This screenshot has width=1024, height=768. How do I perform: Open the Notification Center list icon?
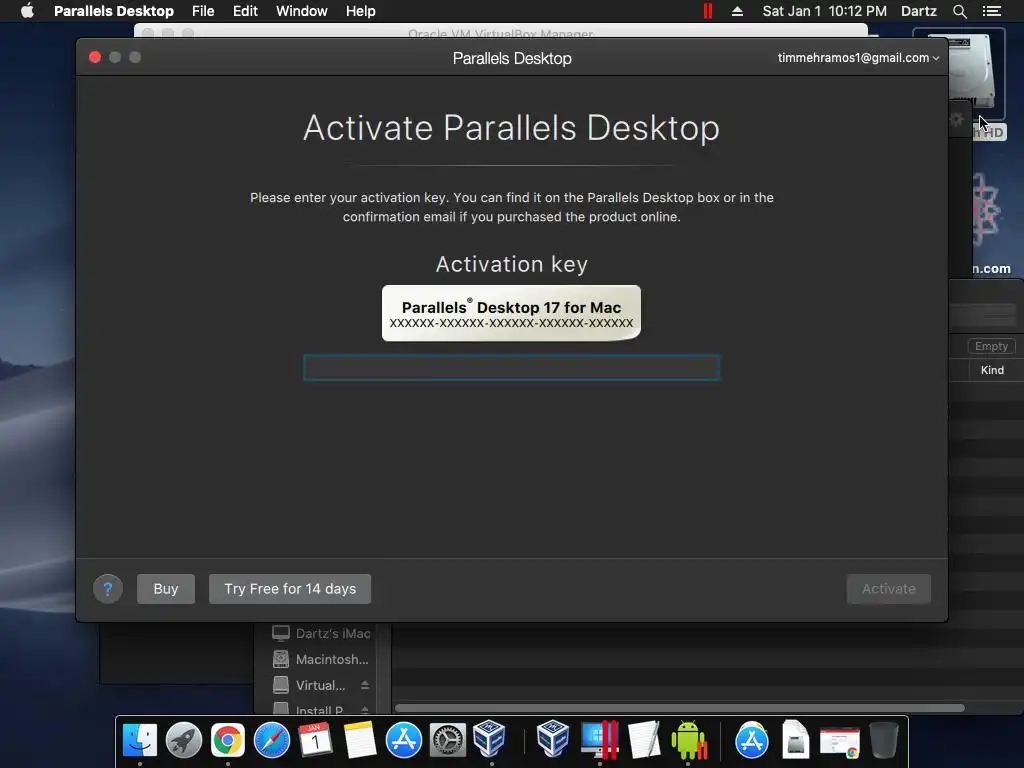tap(992, 11)
